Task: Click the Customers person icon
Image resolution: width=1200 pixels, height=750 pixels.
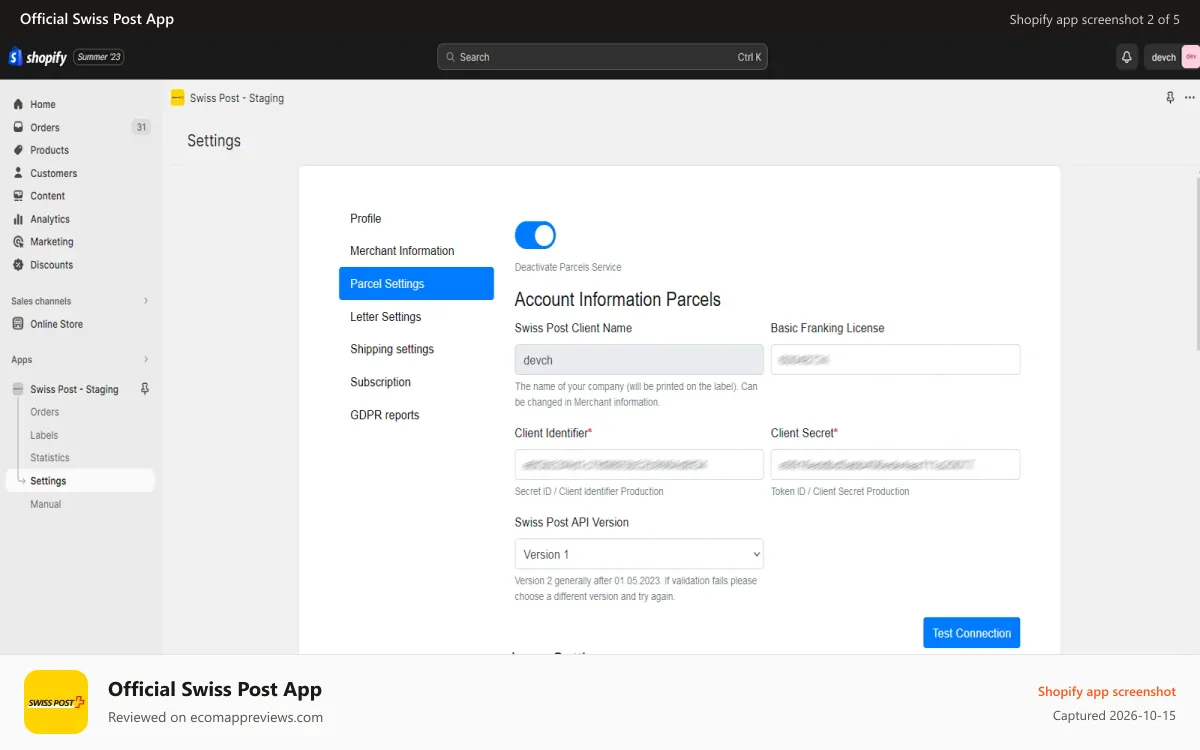Action: click(x=18, y=173)
